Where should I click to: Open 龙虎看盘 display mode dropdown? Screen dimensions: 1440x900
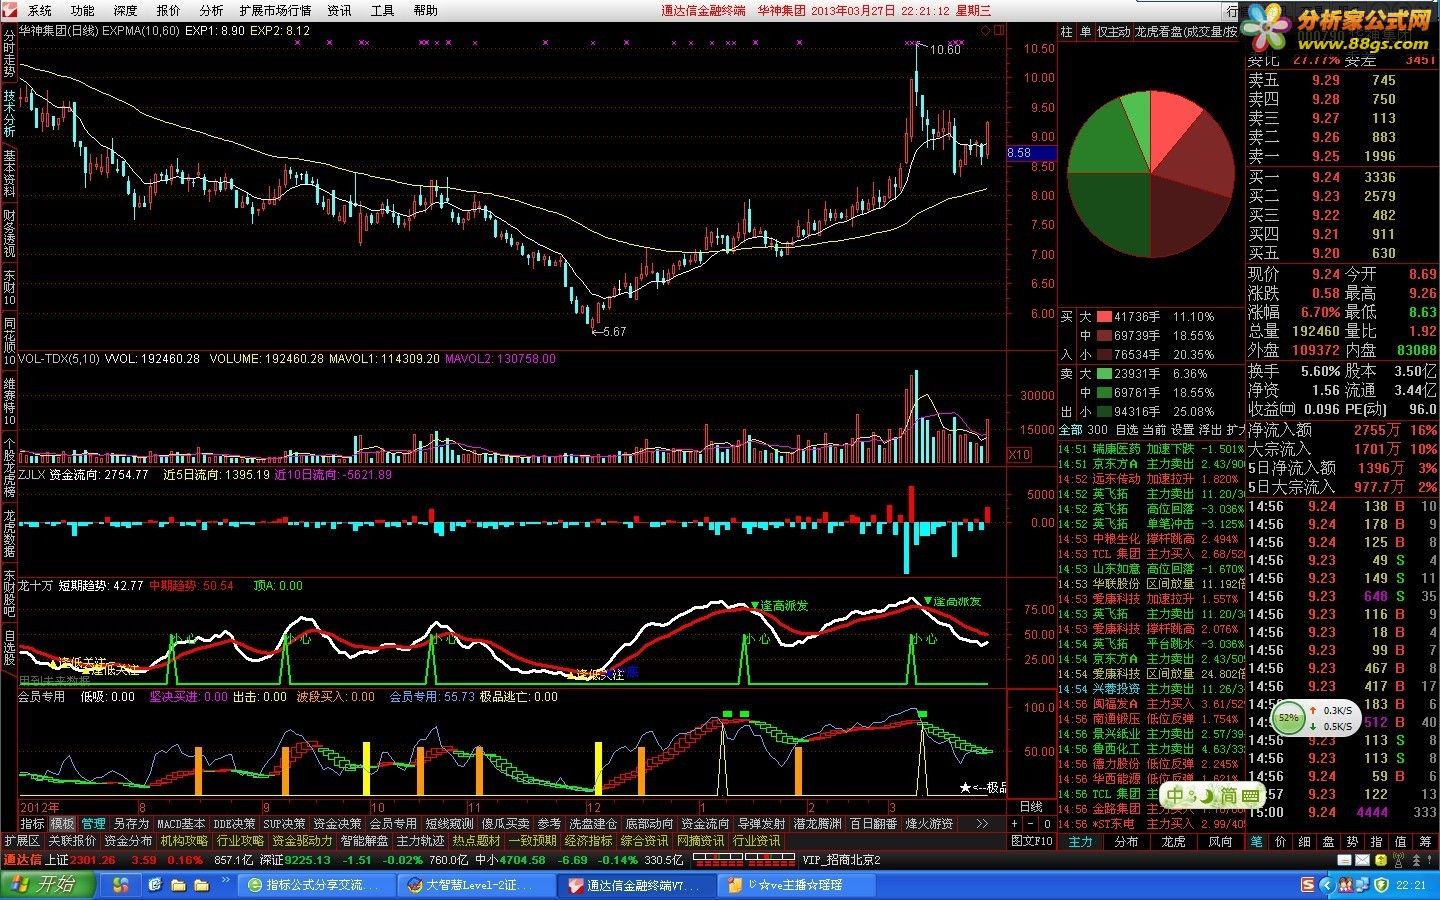coord(1186,32)
